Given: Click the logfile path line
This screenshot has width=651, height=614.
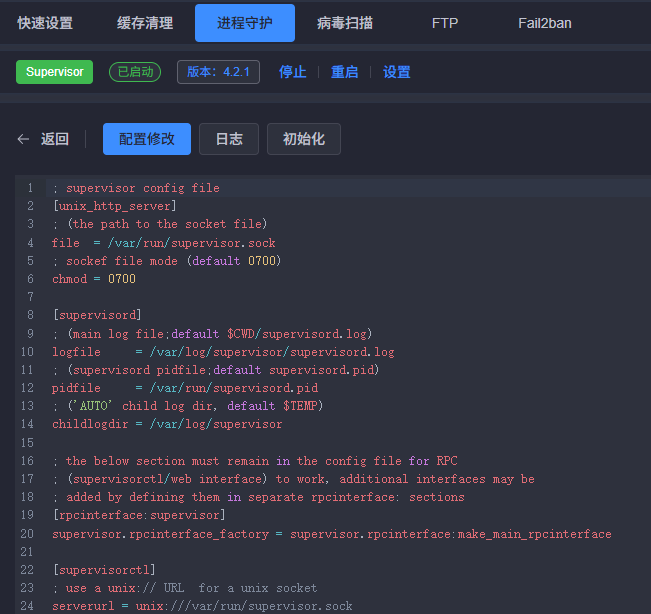Looking at the screenshot, I should coord(223,352).
